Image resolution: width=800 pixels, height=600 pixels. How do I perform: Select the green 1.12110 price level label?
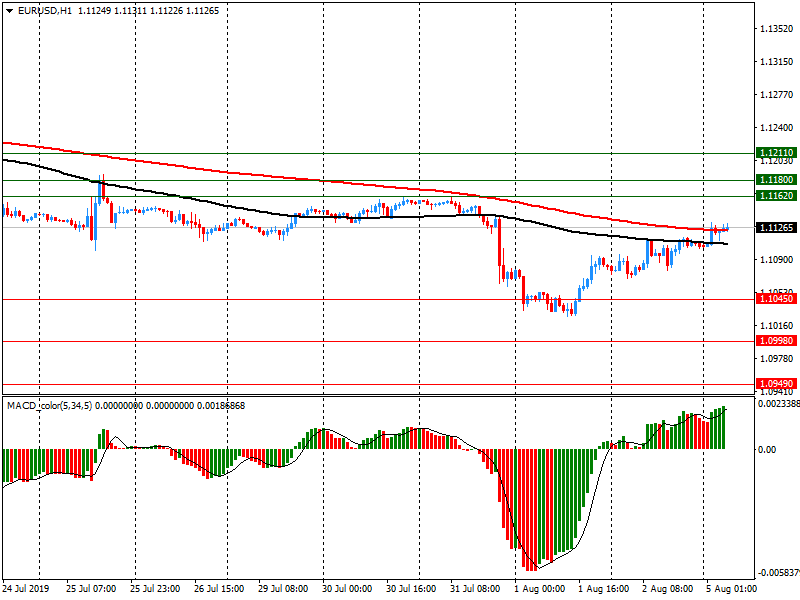pos(777,153)
